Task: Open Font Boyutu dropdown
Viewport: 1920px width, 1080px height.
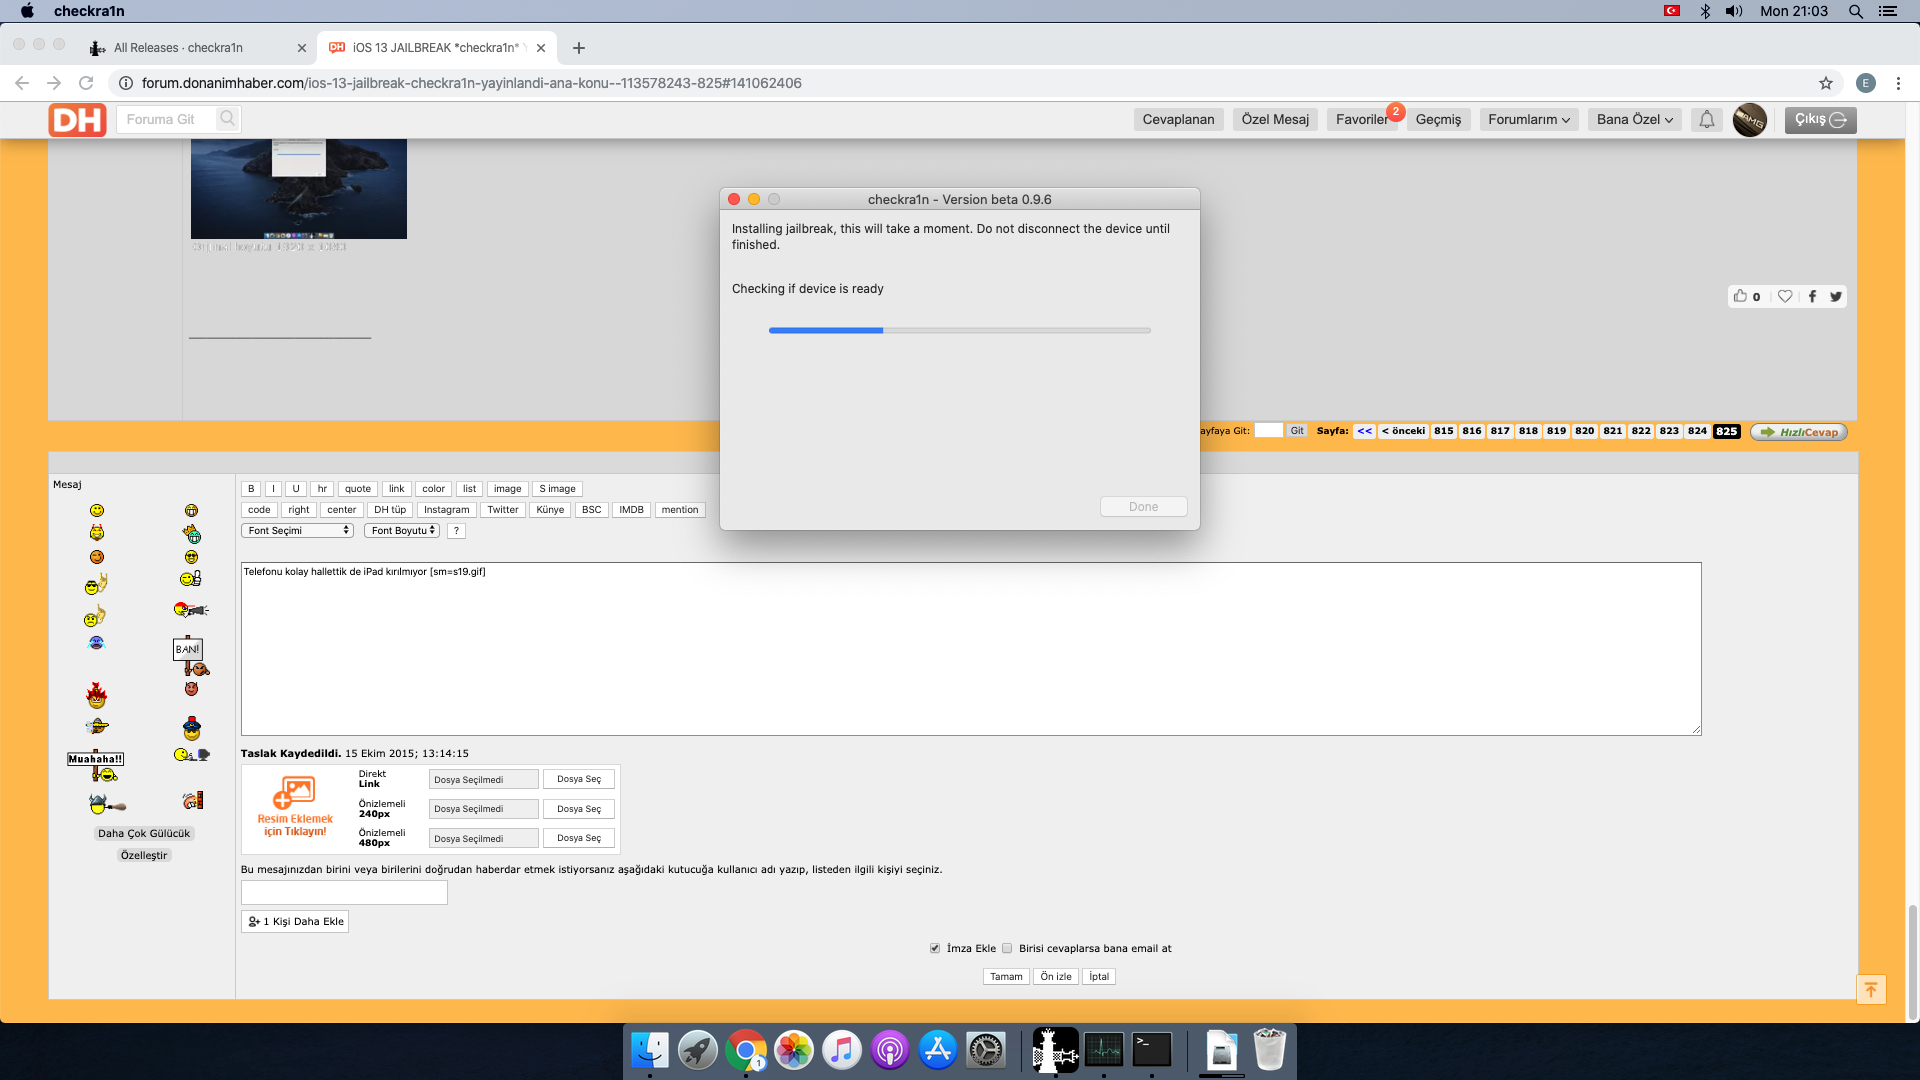Action: (402, 530)
